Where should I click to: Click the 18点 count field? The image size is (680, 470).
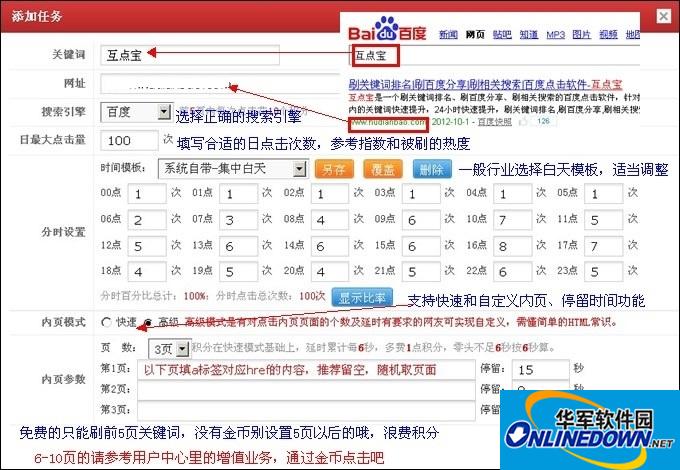147,272
